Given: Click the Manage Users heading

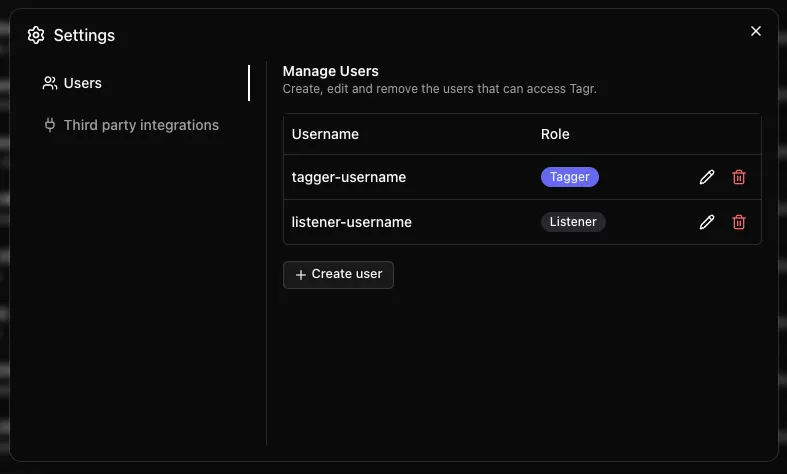Looking at the screenshot, I should pos(330,71).
